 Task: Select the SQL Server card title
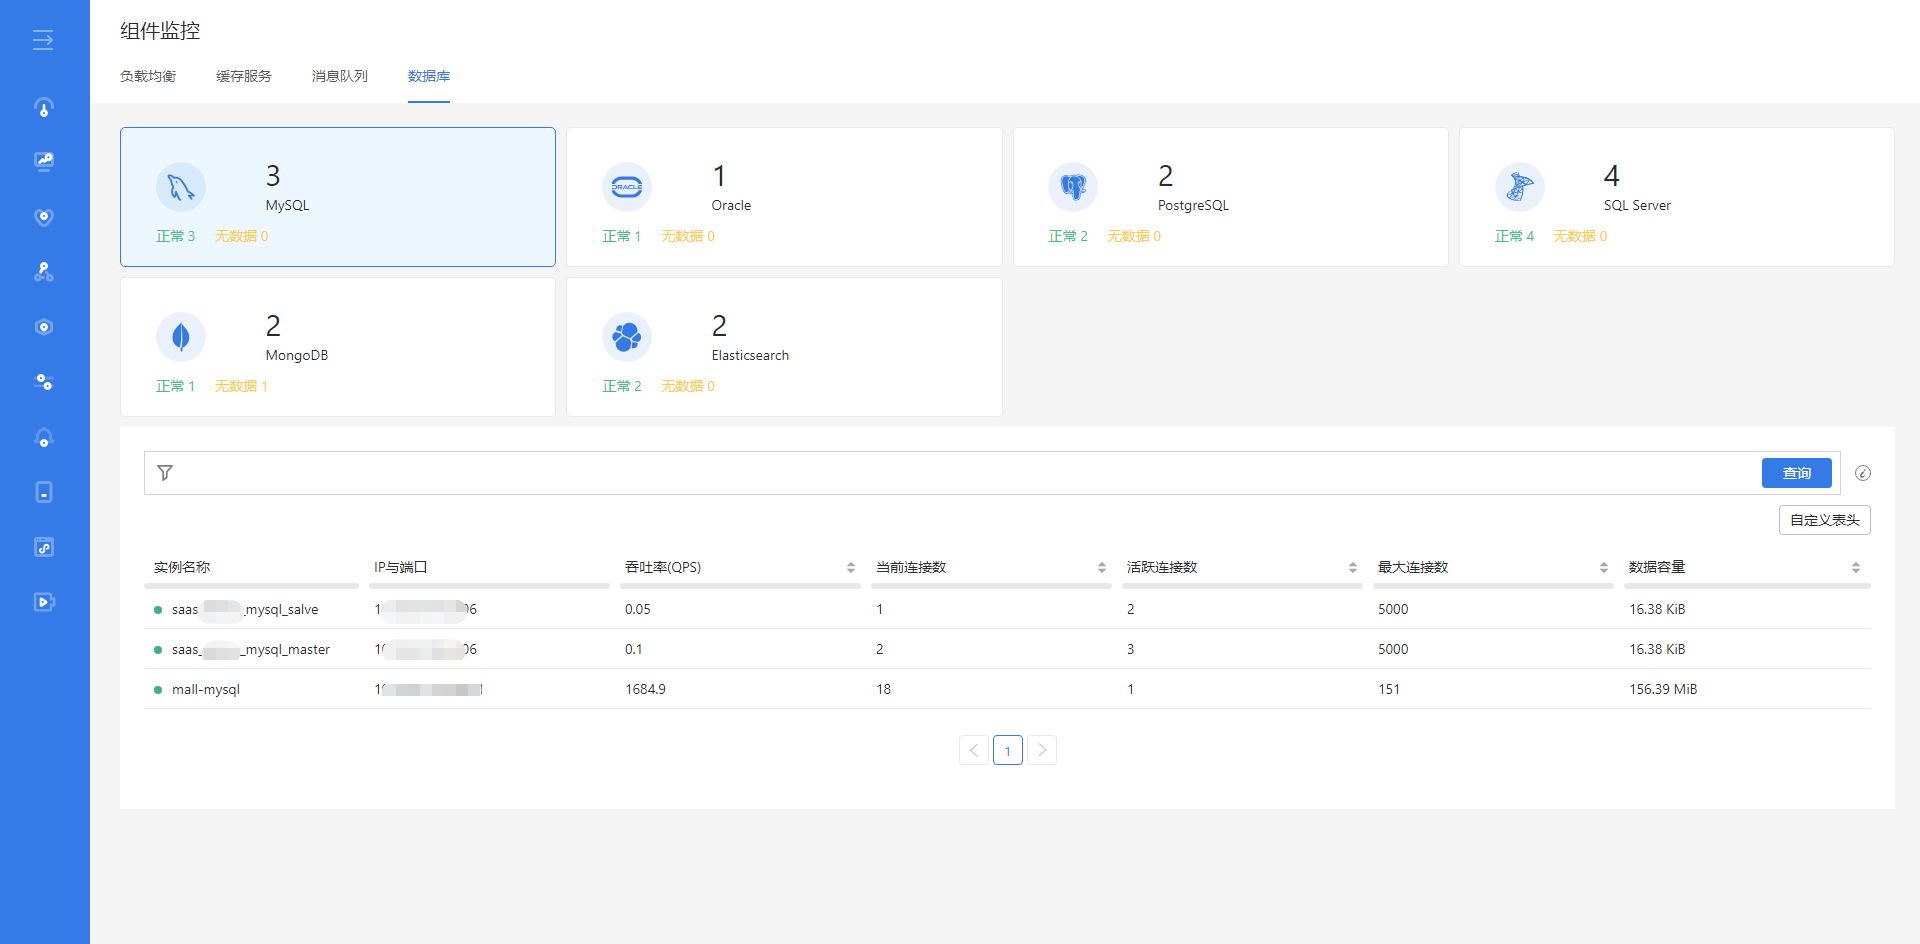coord(1637,205)
